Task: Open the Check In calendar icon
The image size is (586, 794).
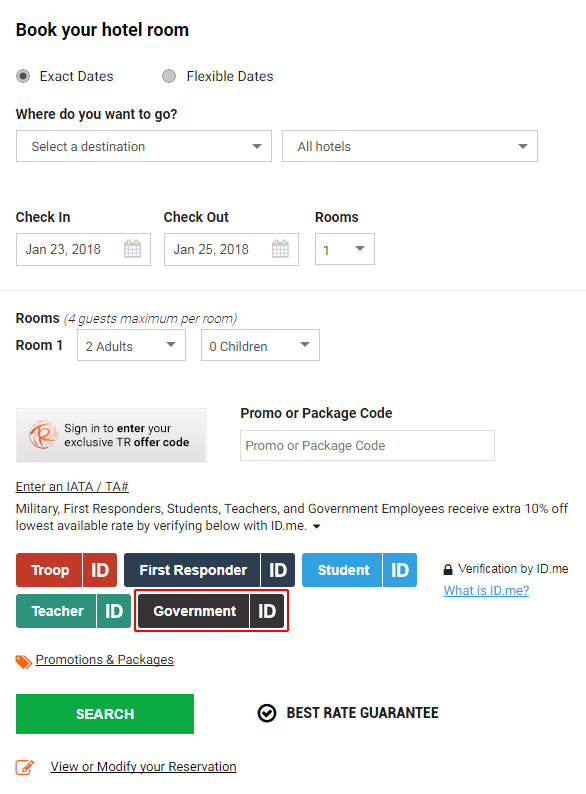Action: point(132,249)
